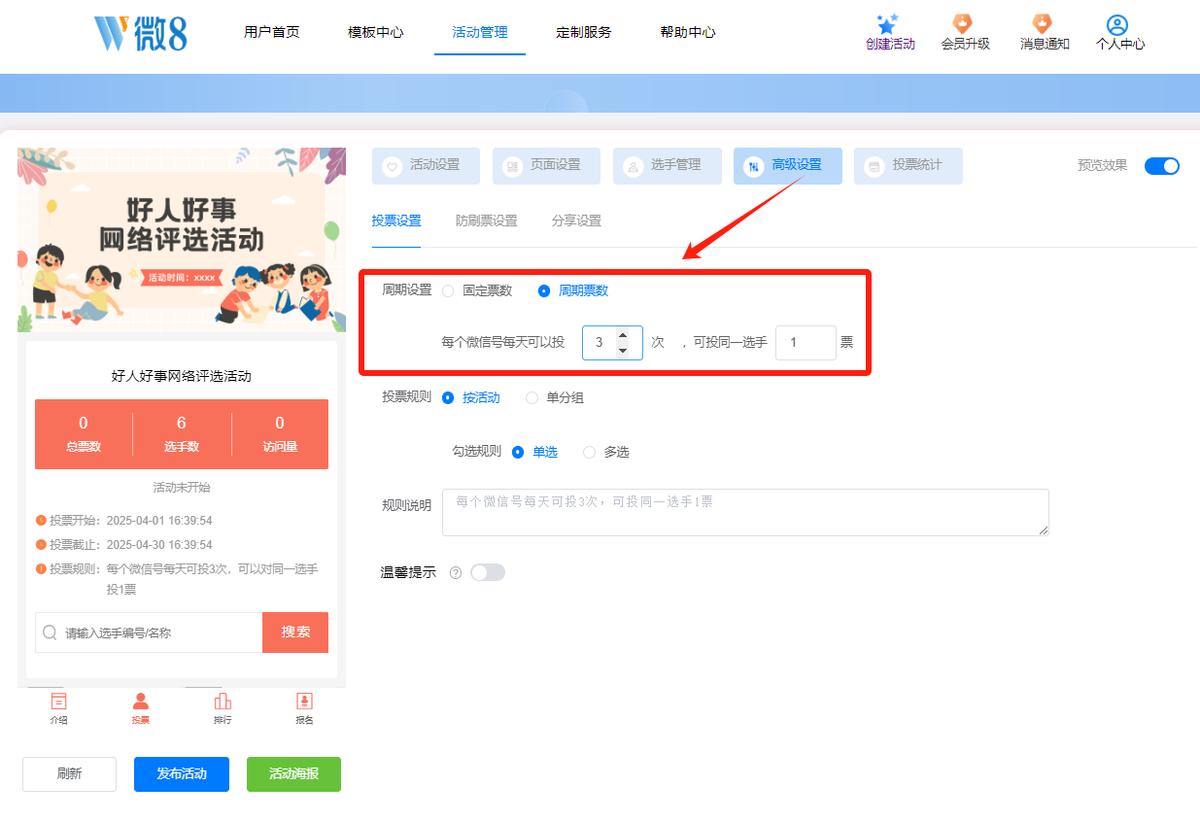
Task: Click the 刷新 button
Action: [69, 774]
